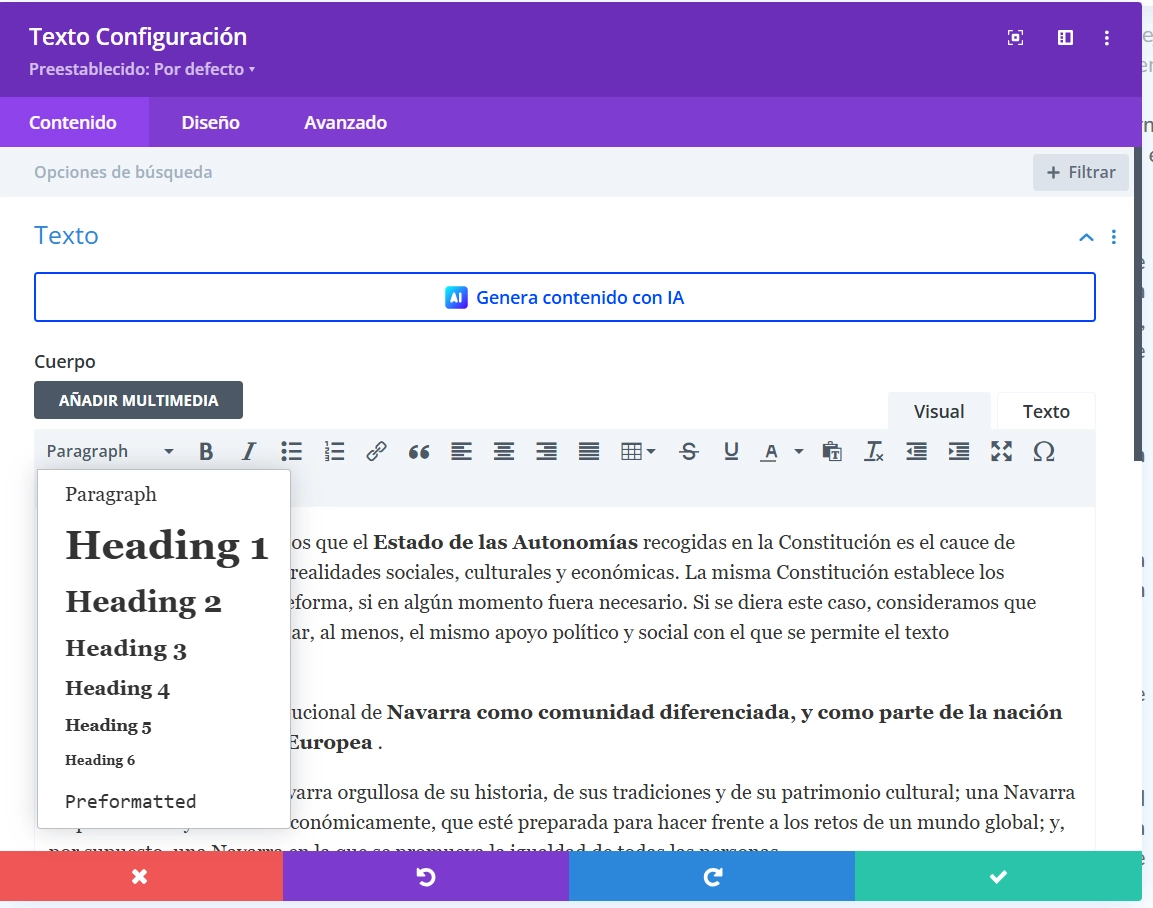Switch to the Contenido tab

click(x=73, y=122)
